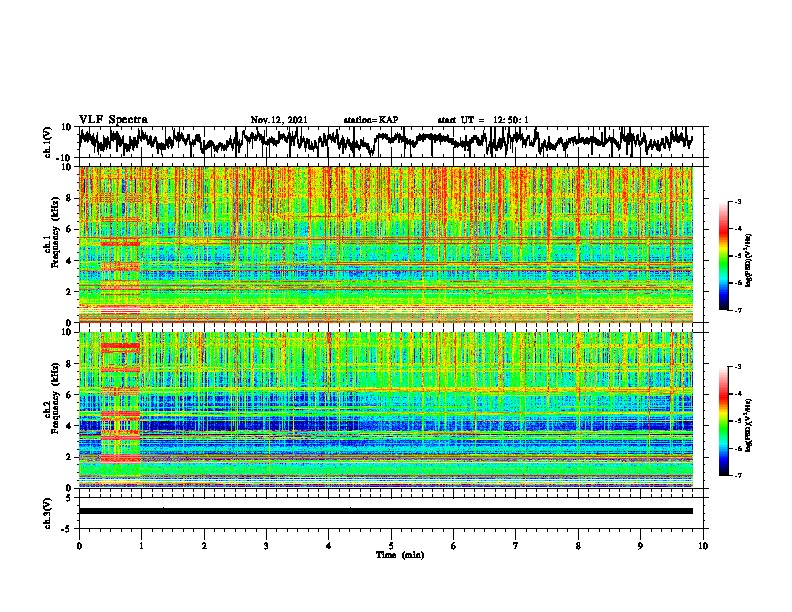Click time axis tick label "5"
This screenshot has width=792, height=612.
coord(391,546)
